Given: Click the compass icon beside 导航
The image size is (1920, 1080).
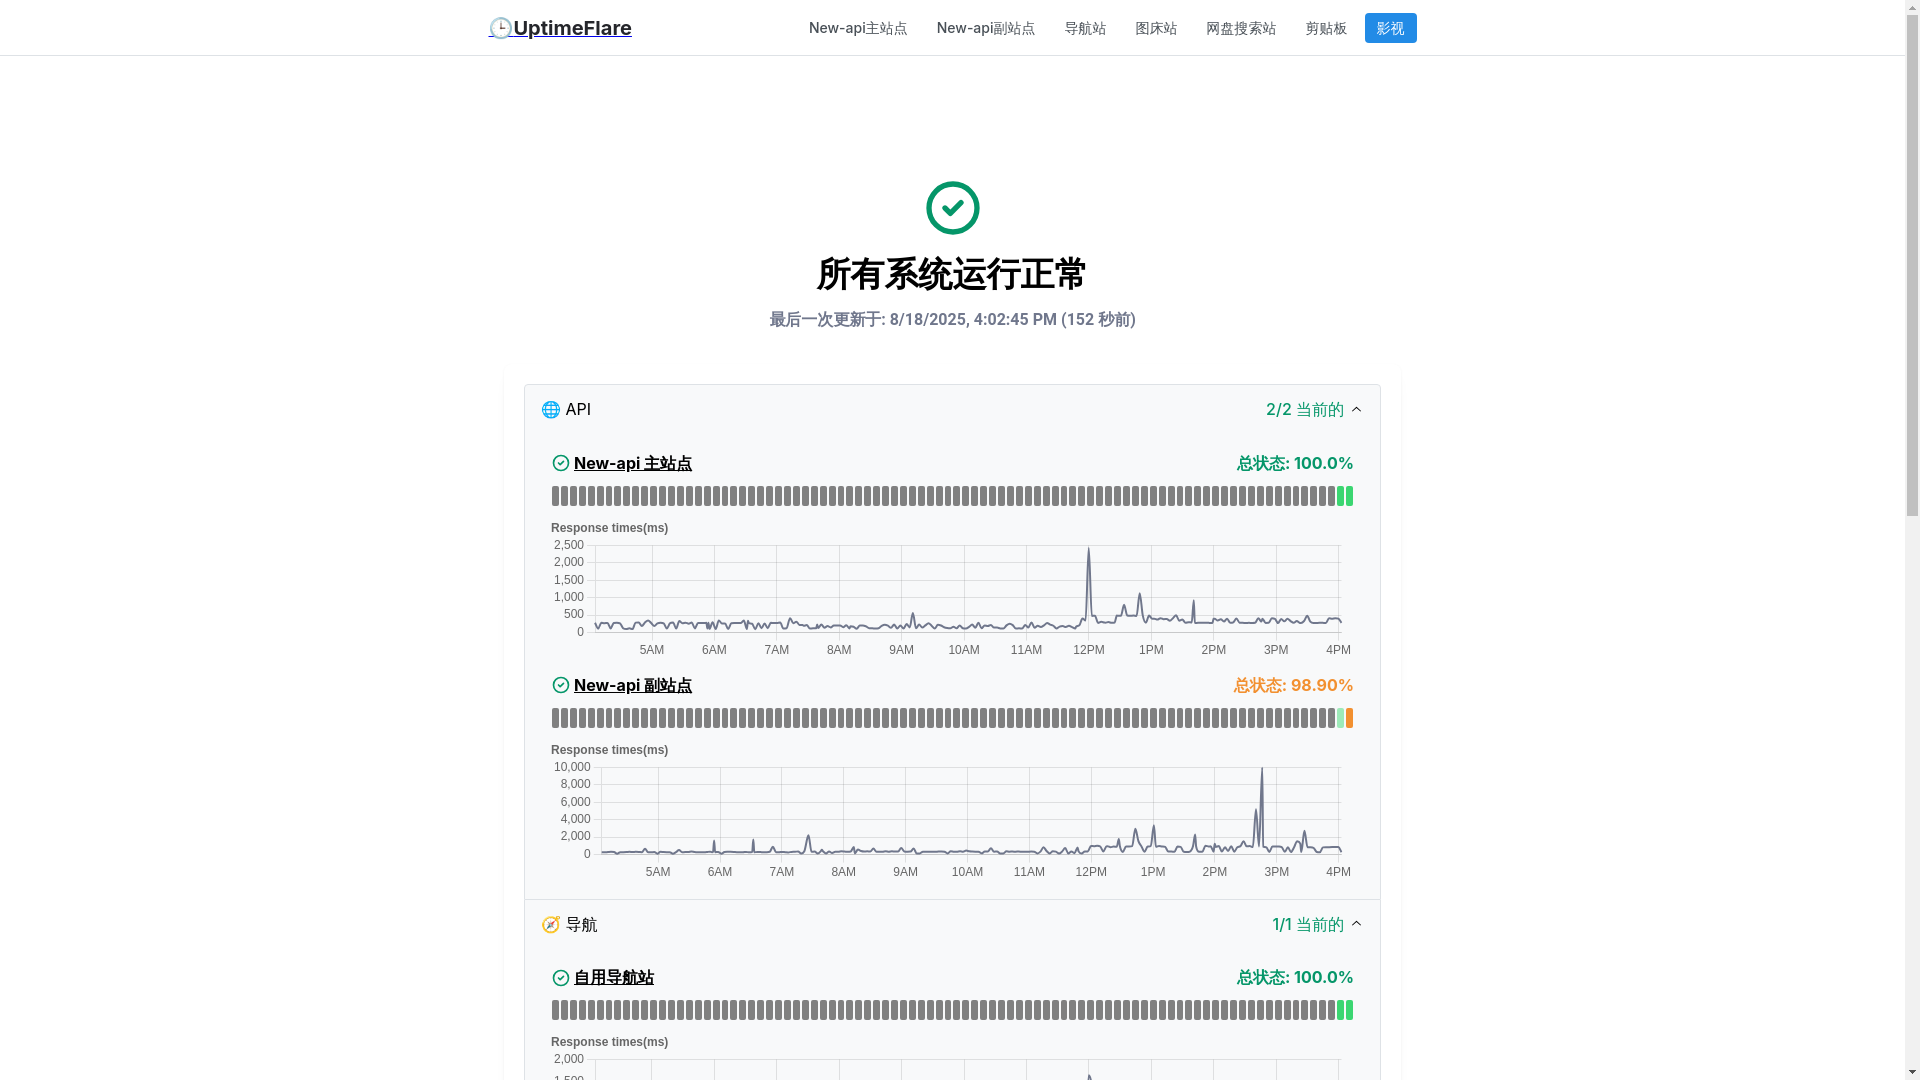Looking at the screenshot, I should pyautogui.click(x=550, y=925).
